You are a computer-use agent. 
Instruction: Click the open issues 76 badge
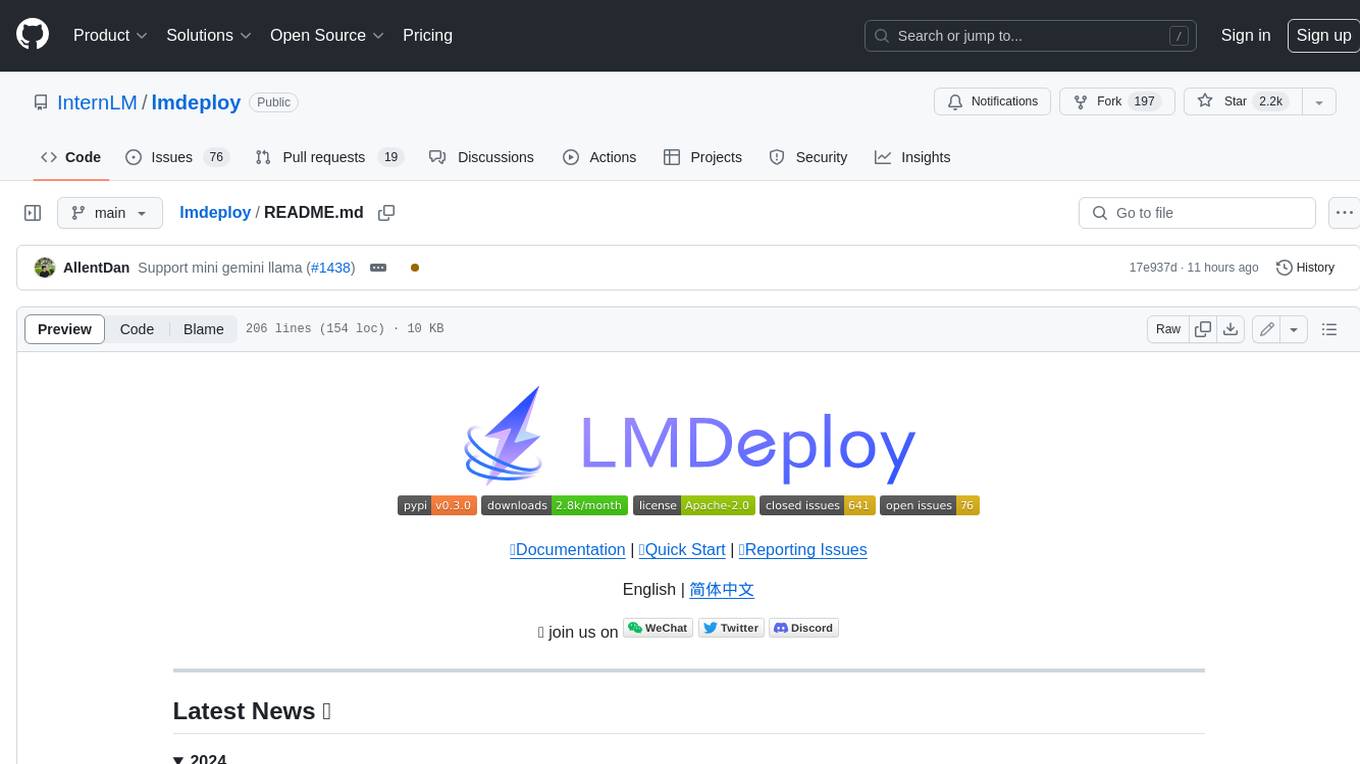tap(929, 506)
